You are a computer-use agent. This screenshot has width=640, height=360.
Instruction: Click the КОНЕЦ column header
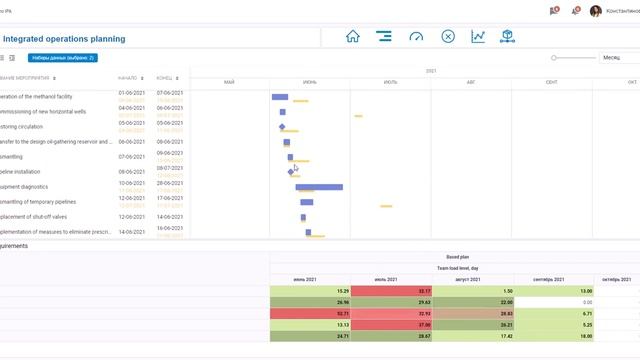tap(164, 78)
